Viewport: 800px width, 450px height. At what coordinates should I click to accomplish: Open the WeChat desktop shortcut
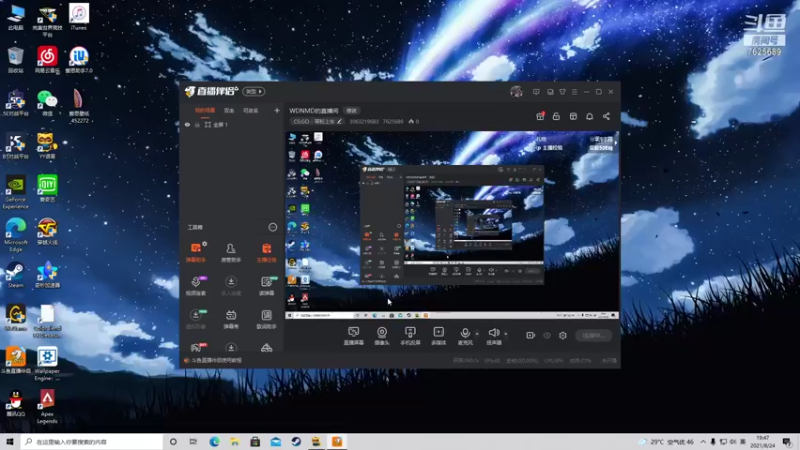(x=47, y=103)
